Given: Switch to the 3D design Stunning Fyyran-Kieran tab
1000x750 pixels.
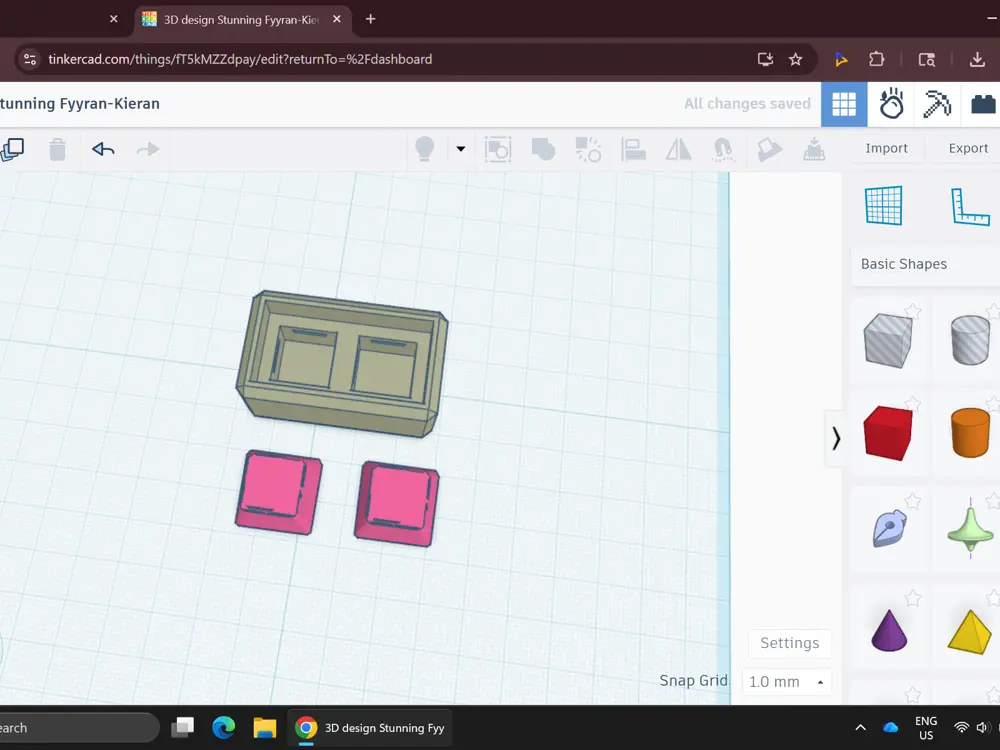Looking at the screenshot, I should [241, 20].
